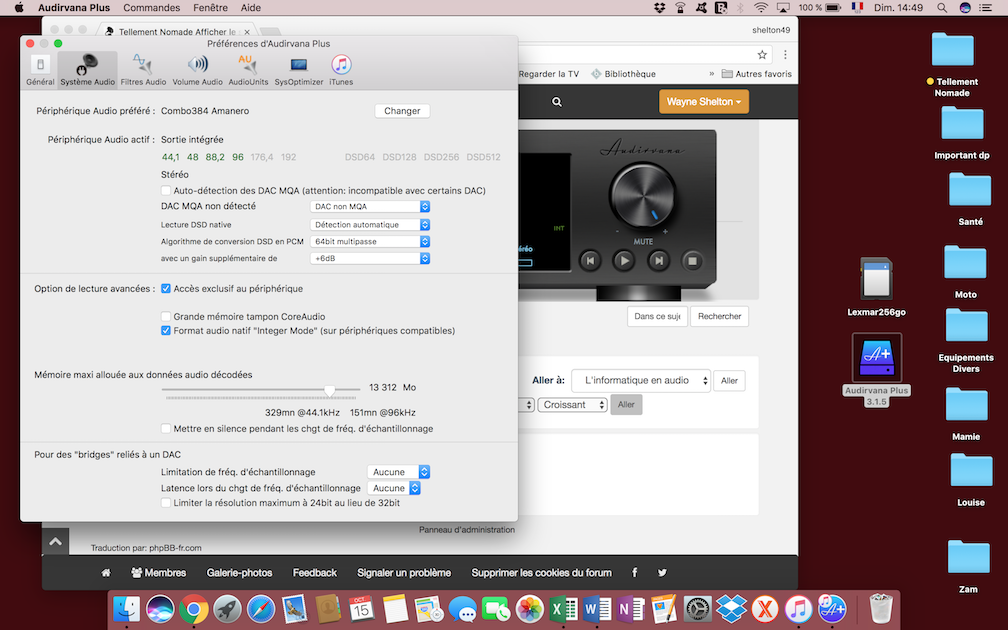This screenshot has width=1008, height=630.
Task: Expand the Wayne Shelton user menu
Action: point(704,102)
